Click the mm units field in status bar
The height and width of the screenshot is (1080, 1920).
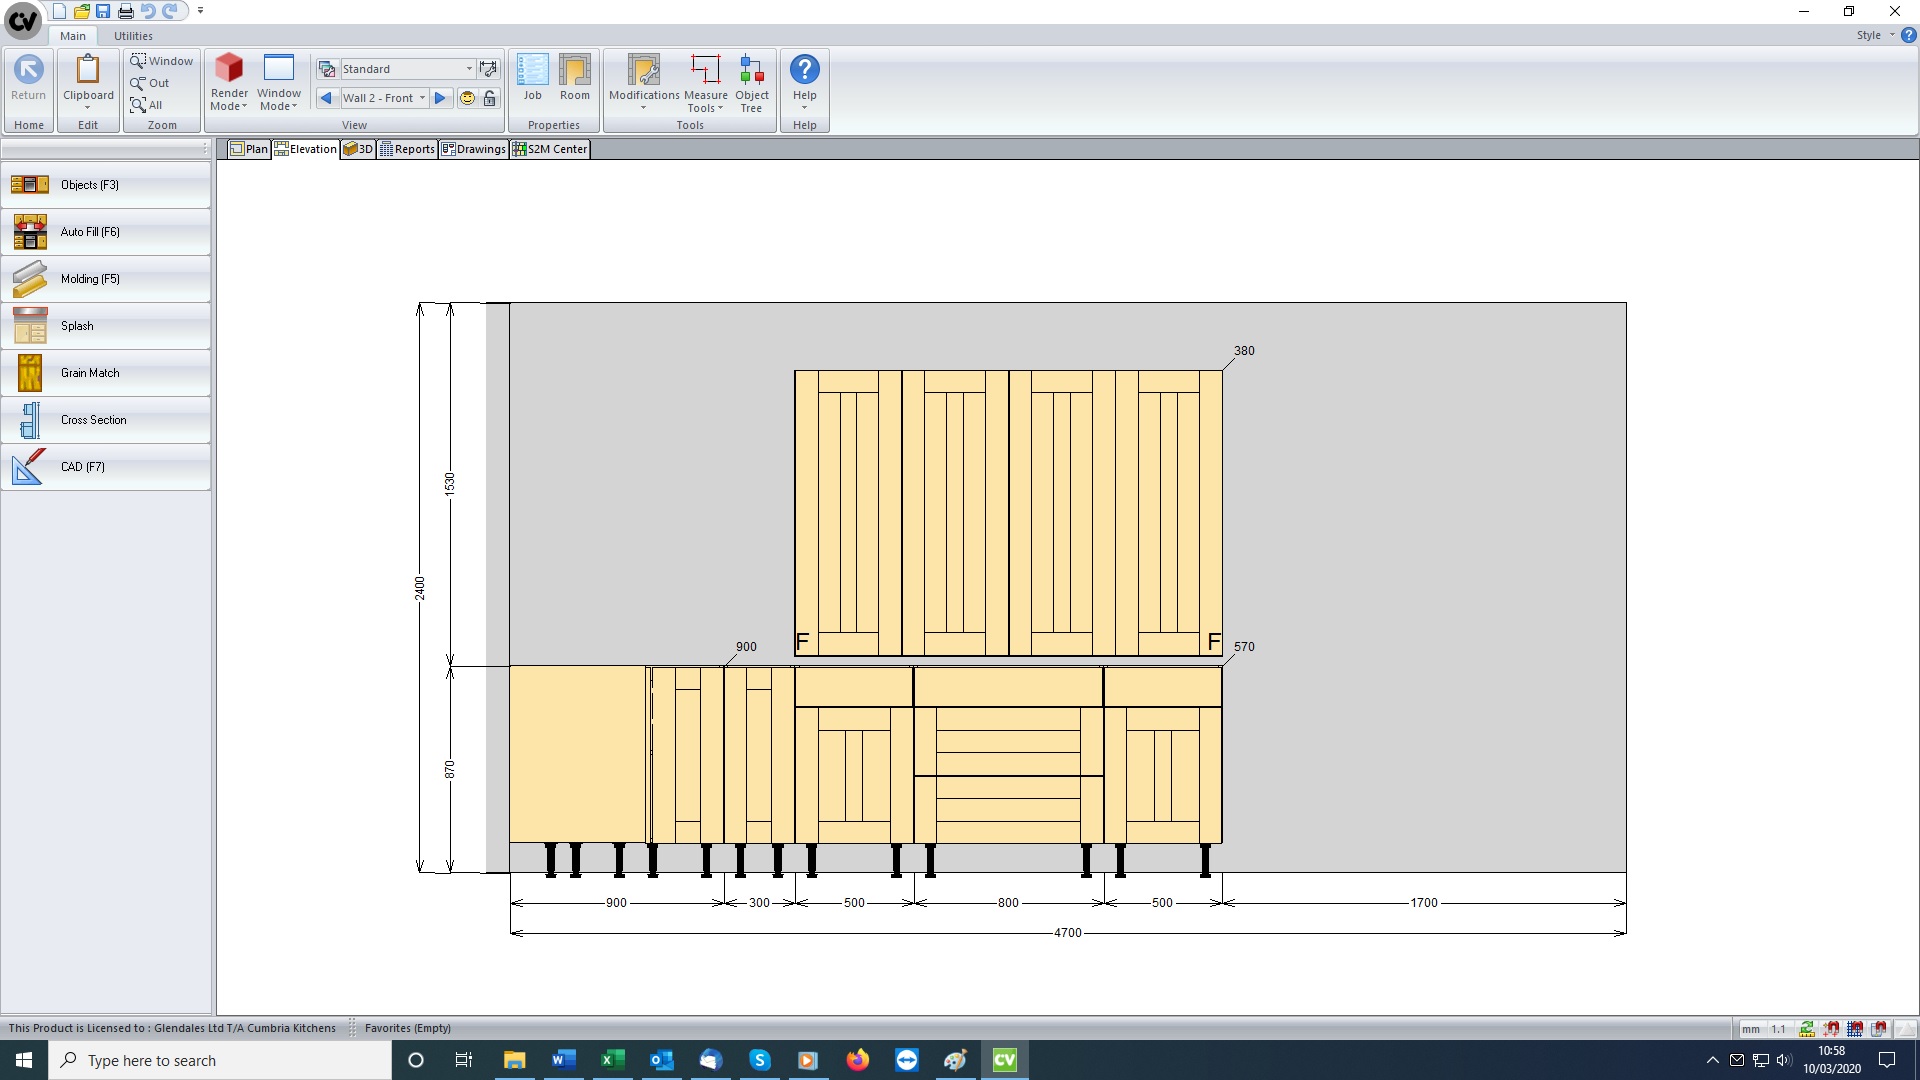pyautogui.click(x=1750, y=1029)
